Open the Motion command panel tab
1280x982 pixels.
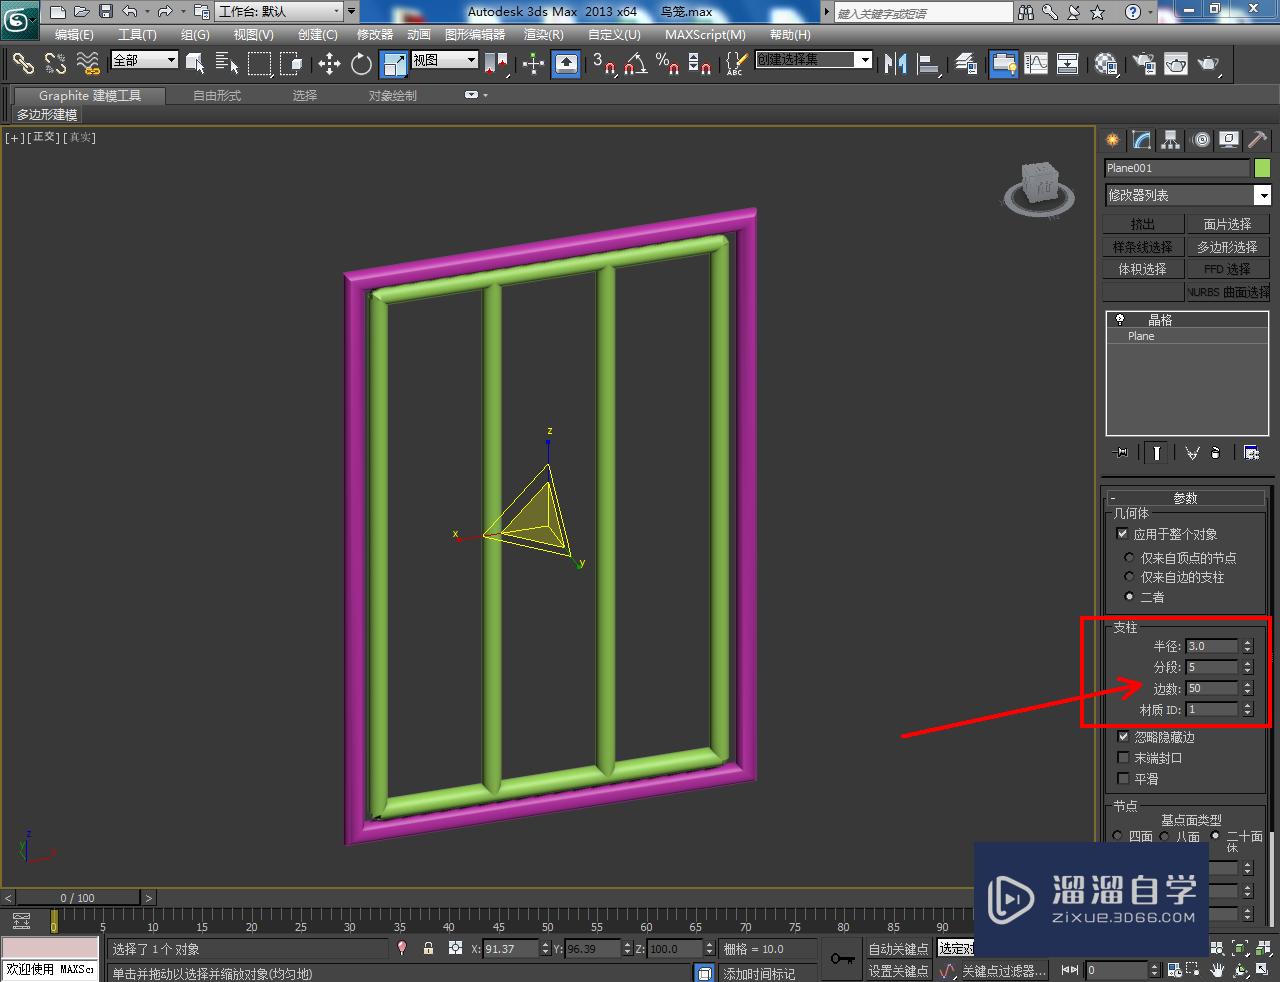[1200, 140]
